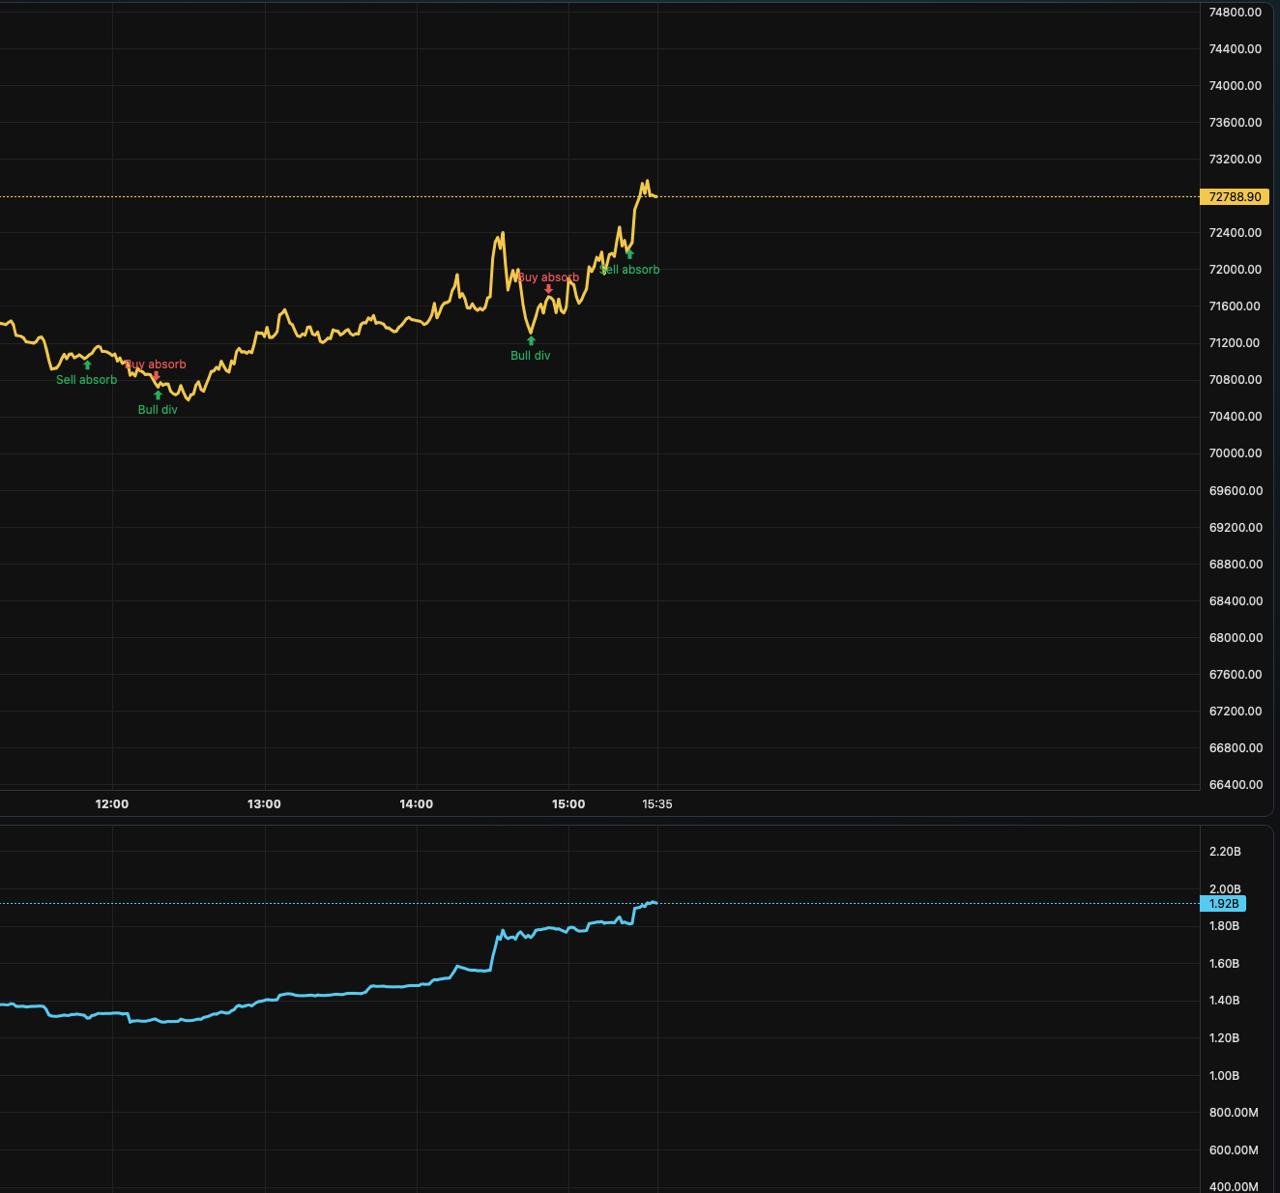Click the 14:00 time axis label
The image size is (1280, 1193).
point(416,804)
